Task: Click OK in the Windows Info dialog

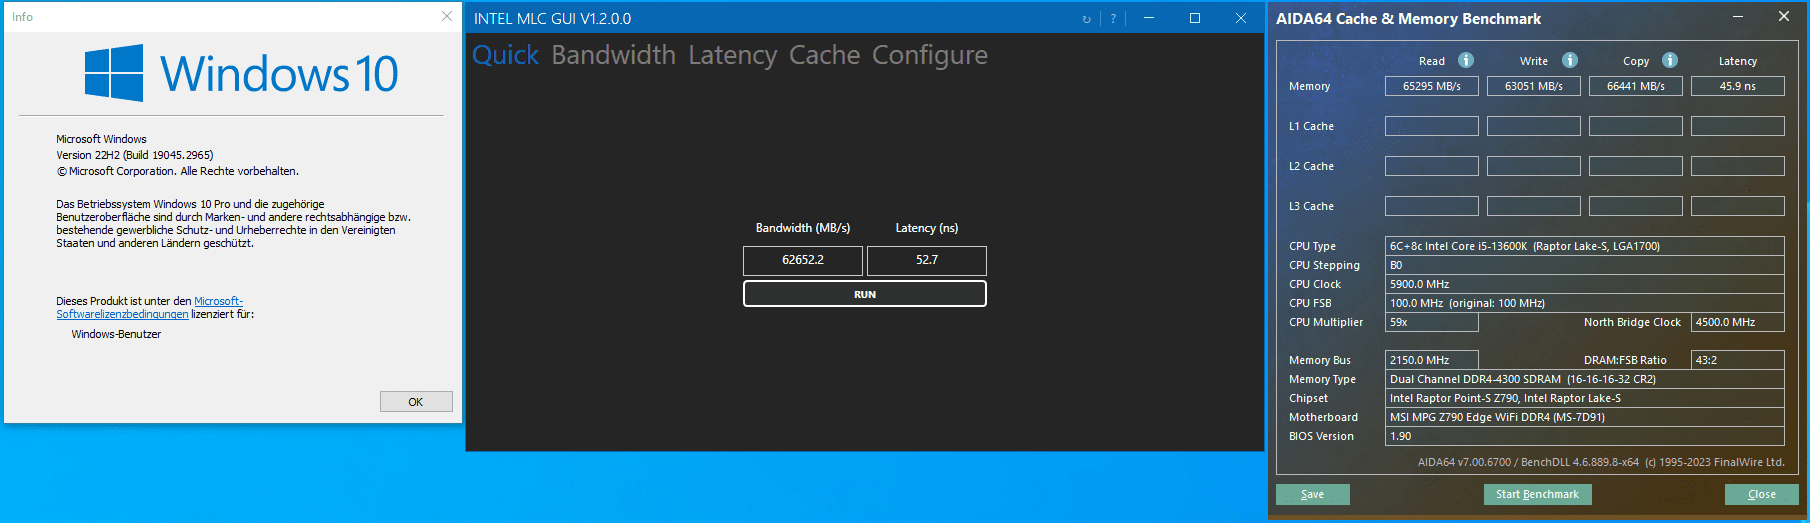Action: pos(416,401)
